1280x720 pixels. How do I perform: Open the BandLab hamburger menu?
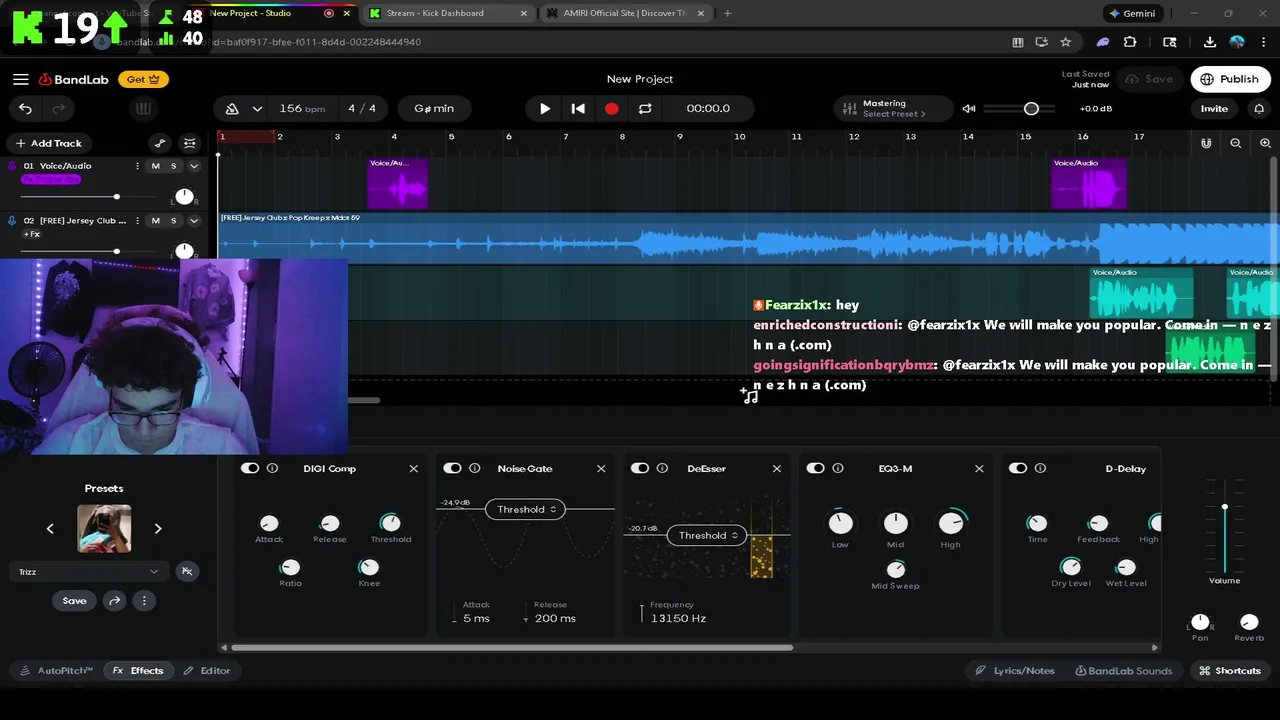pyautogui.click(x=20, y=79)
